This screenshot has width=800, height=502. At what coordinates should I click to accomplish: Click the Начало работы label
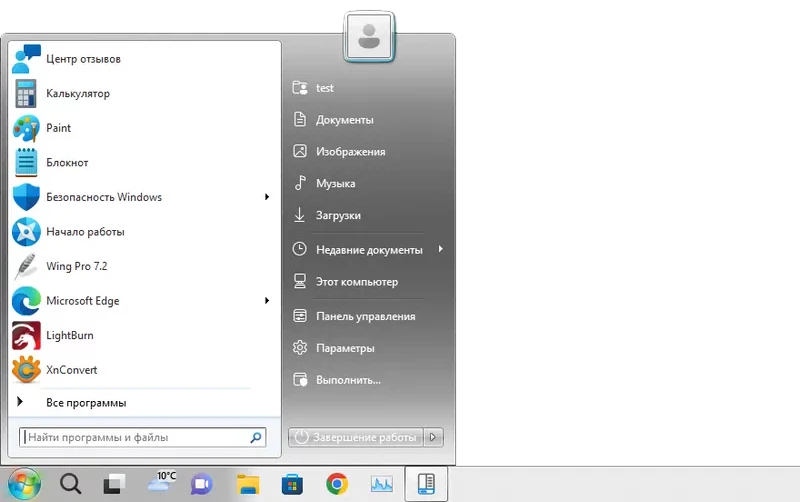pyautogui.click(x=85, y=232)
